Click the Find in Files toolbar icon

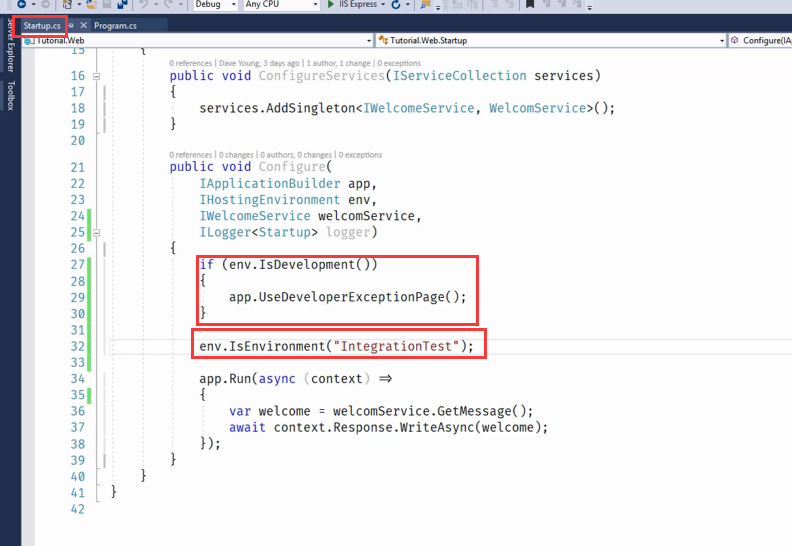point(426,5)
